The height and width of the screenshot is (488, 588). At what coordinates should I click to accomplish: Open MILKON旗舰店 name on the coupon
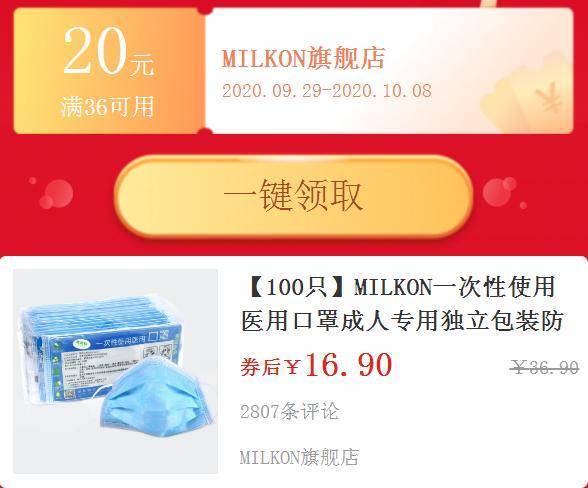303,59
